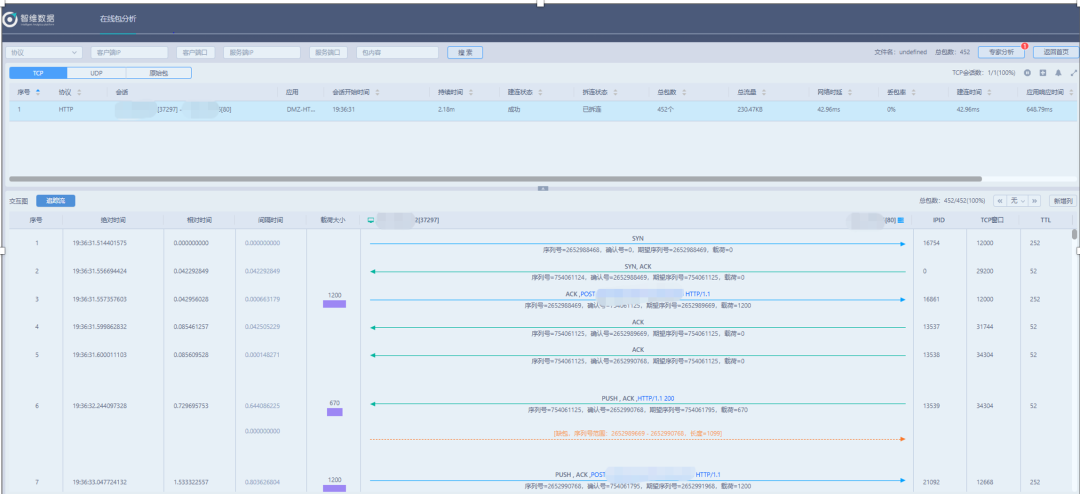The height and width of the screenshot is (494, 1080).
Task: Go to previous page with « button
Action: [x=999, y=201]
